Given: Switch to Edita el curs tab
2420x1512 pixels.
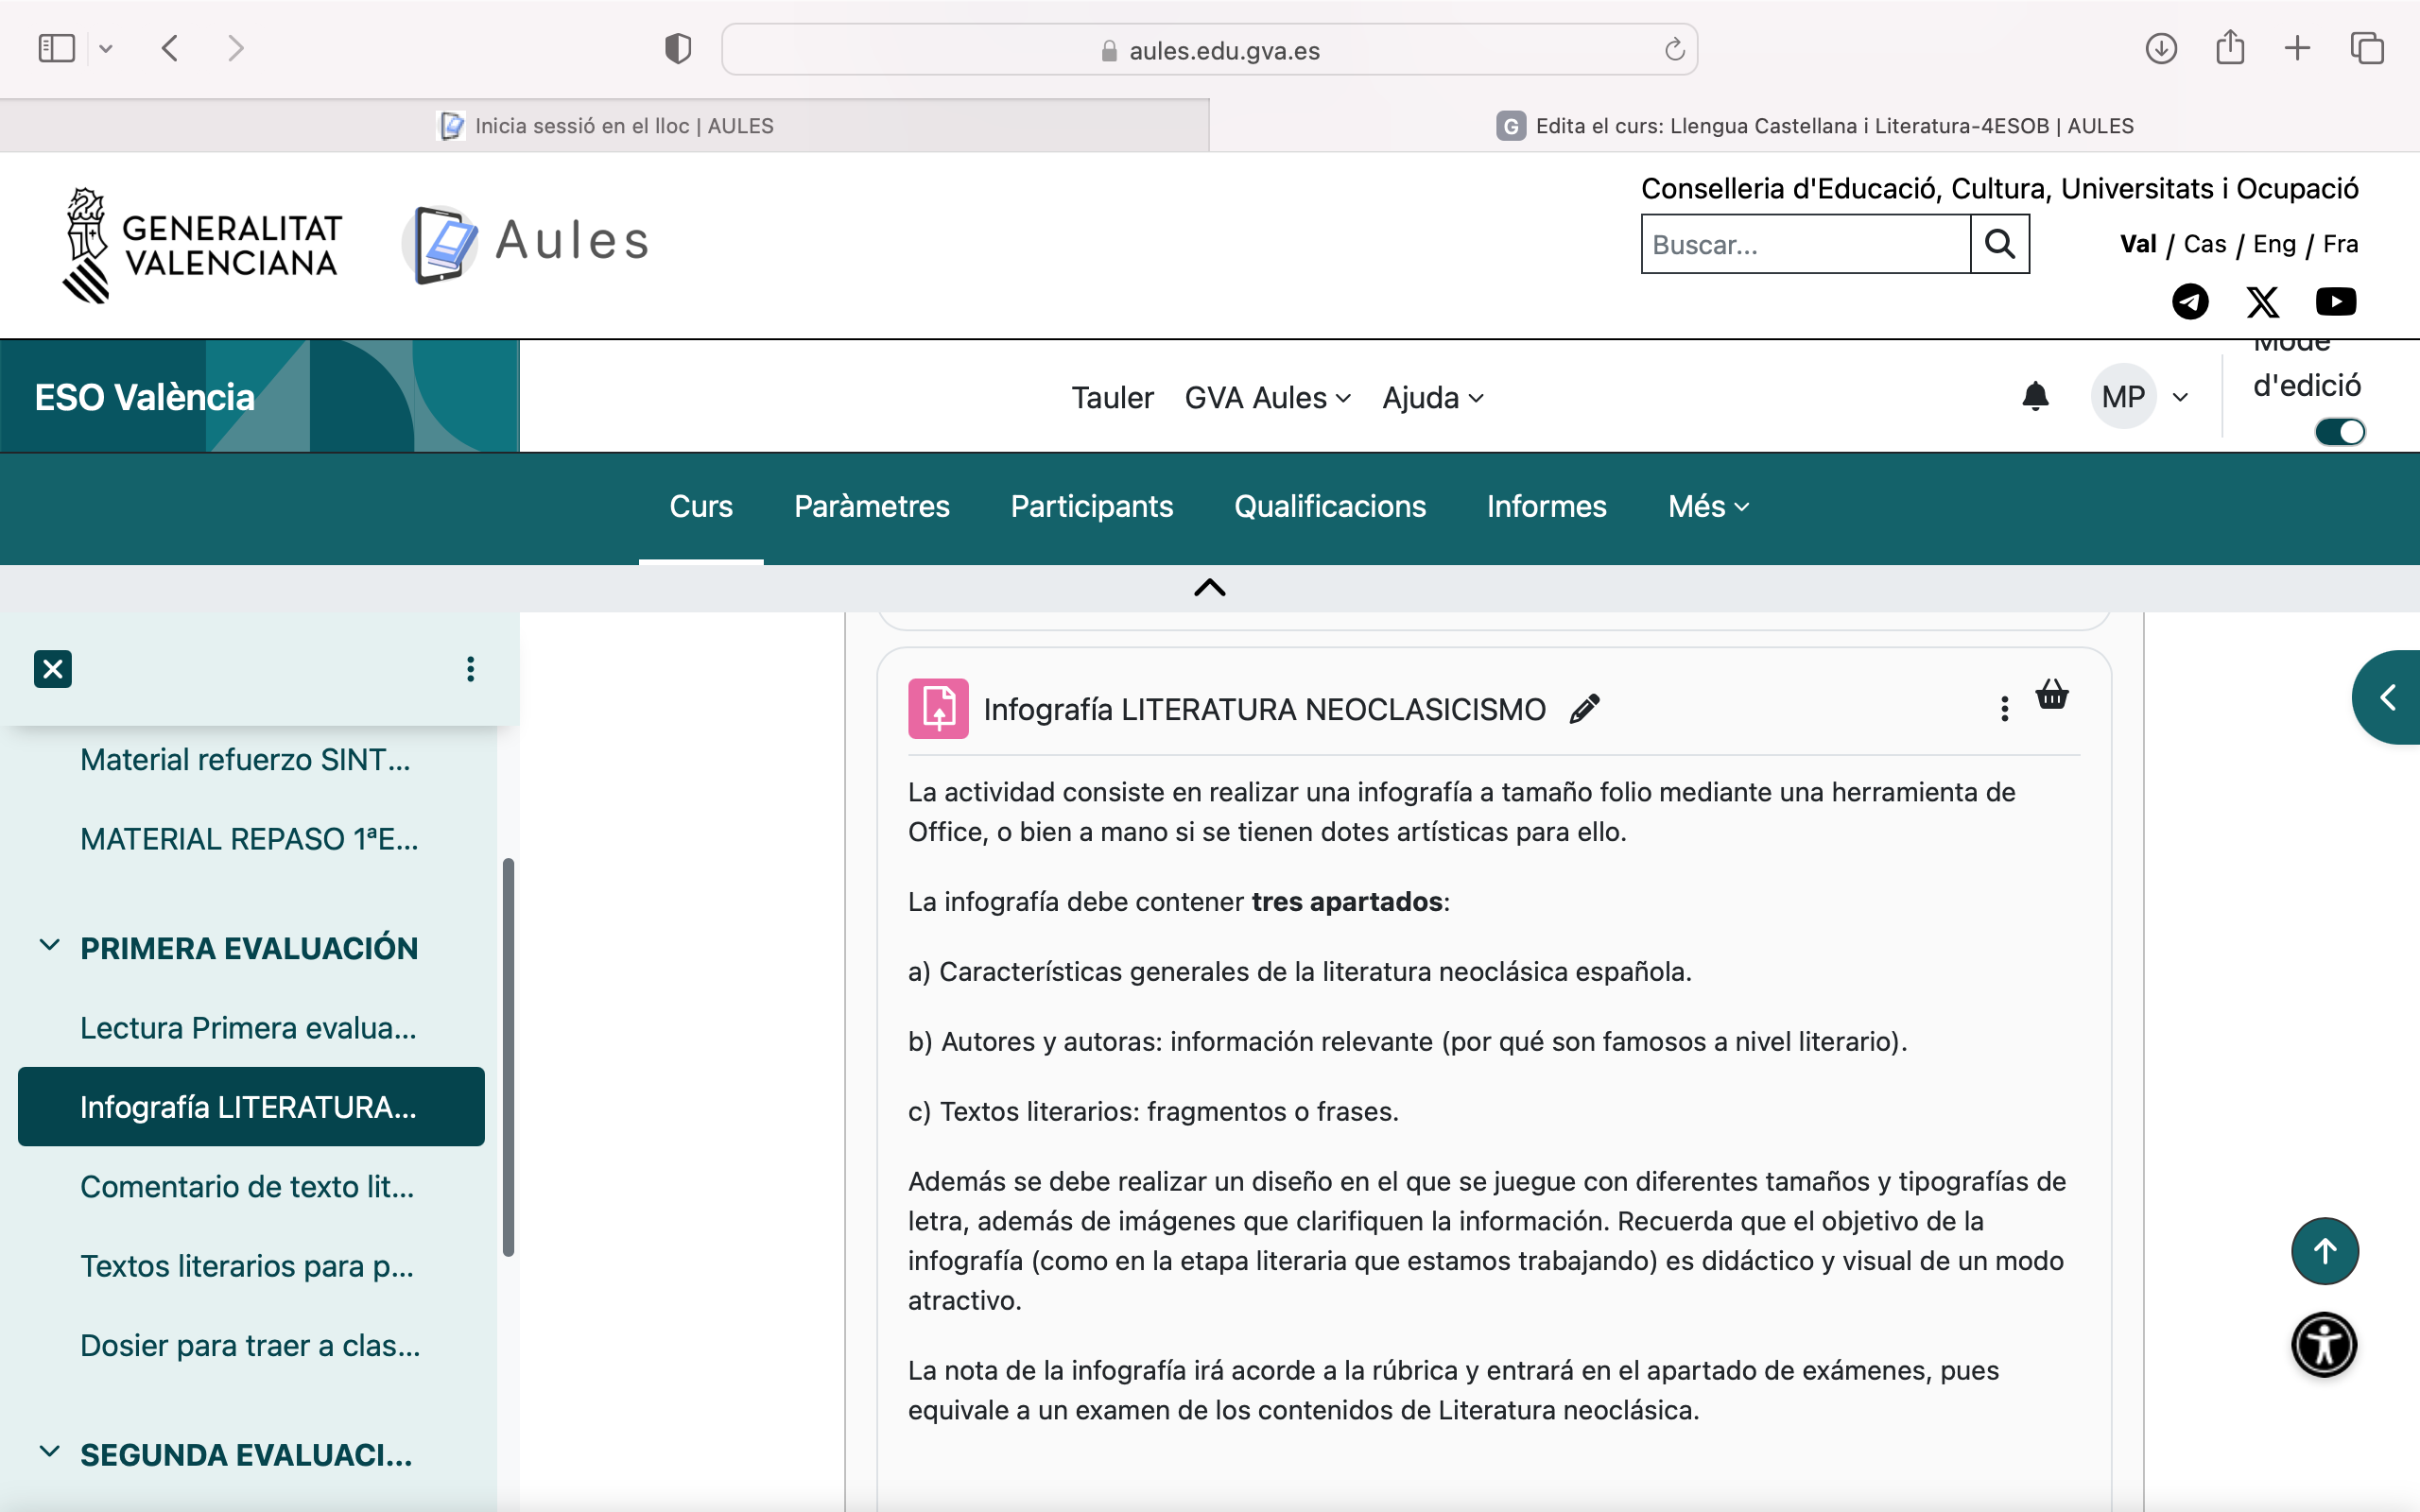Looking at the screenshot, I should pyautogui.click(x=1815, y=125).
